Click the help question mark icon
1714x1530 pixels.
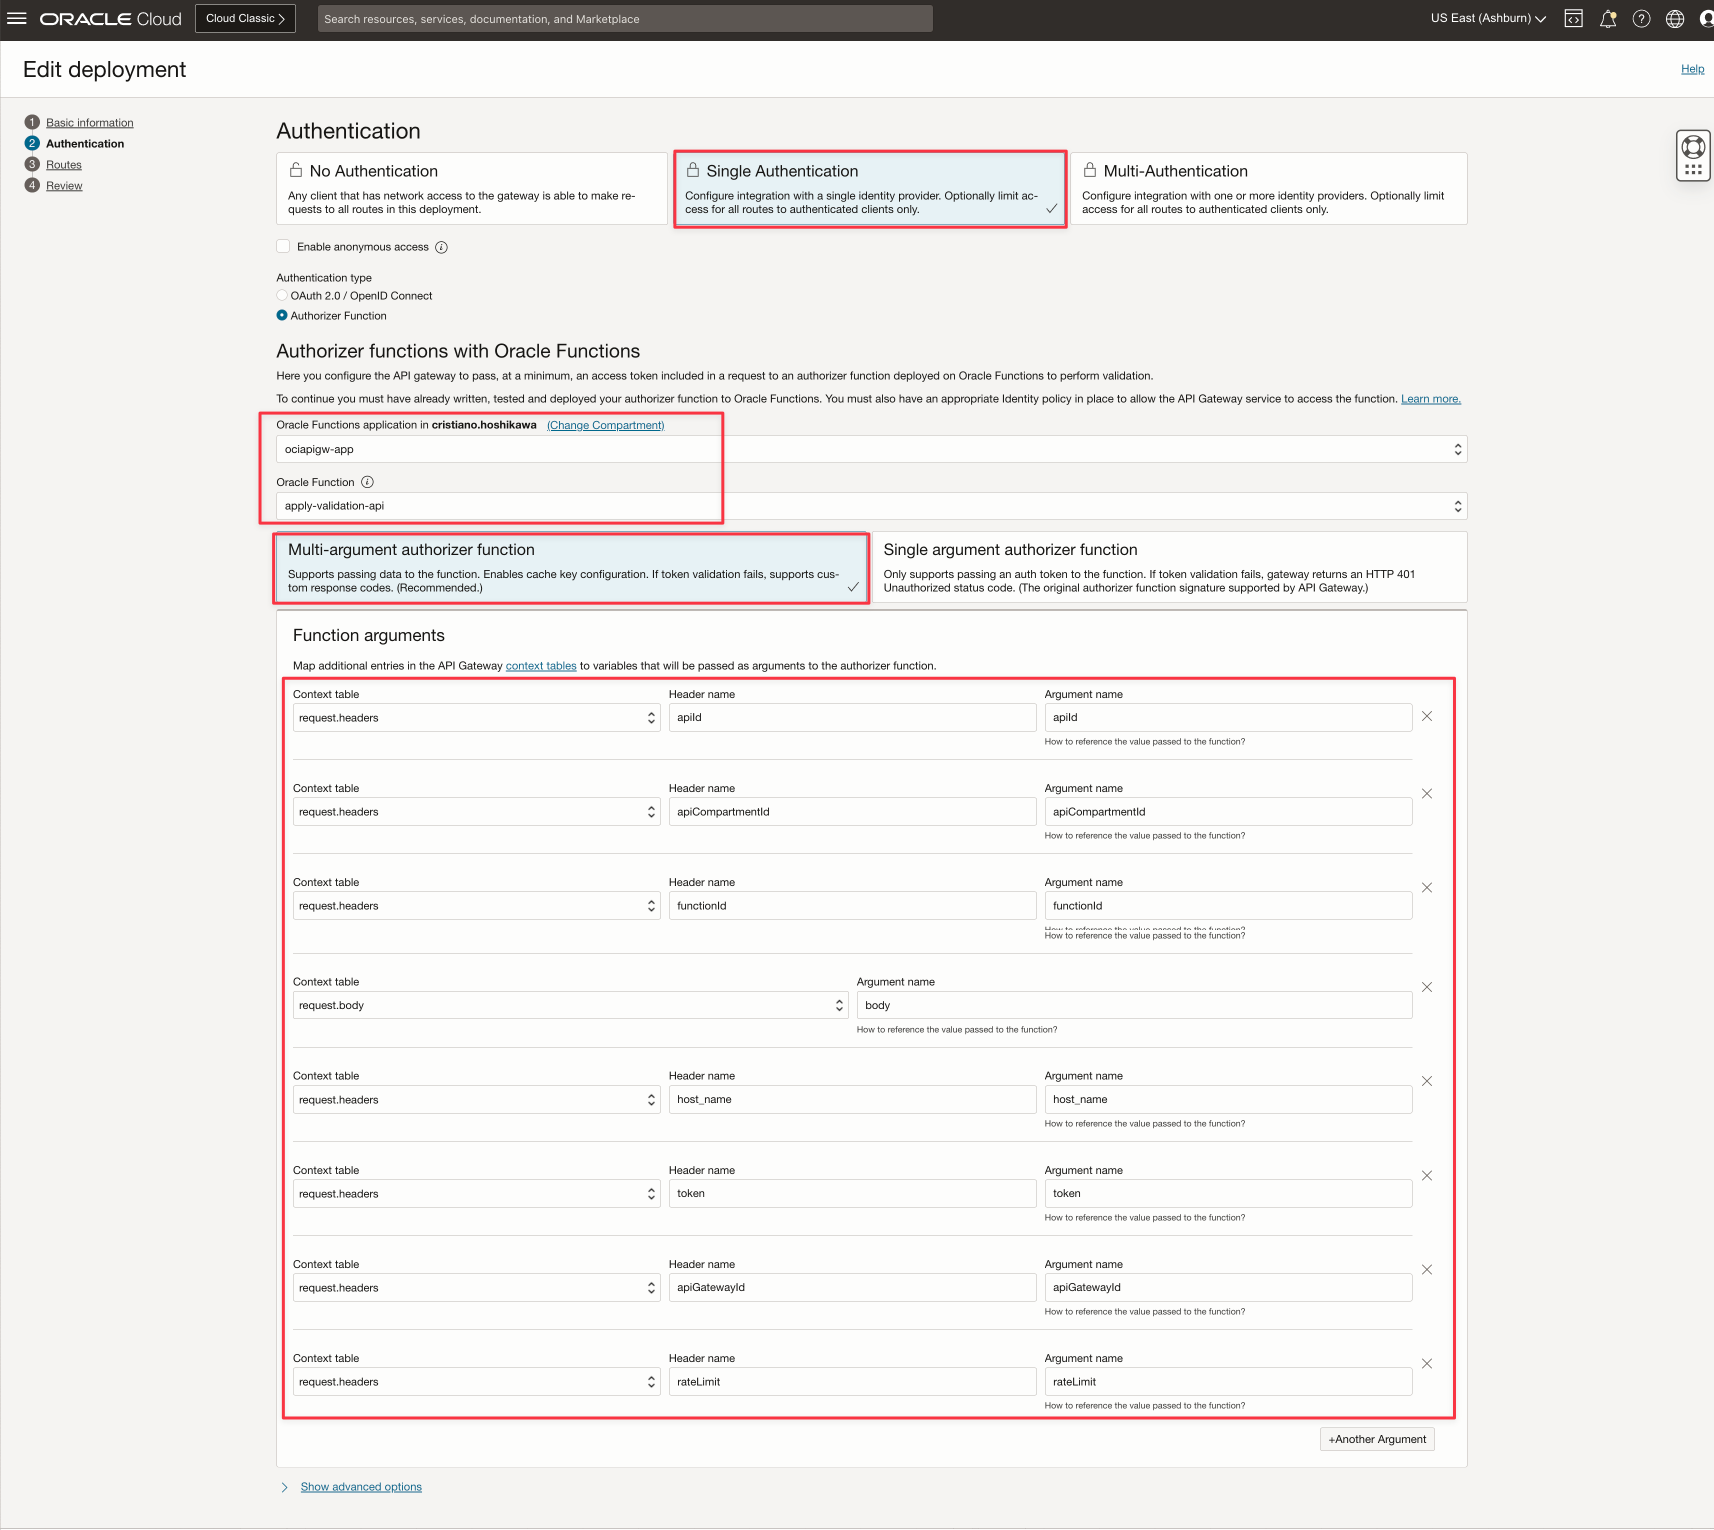tap(1641, 19)
